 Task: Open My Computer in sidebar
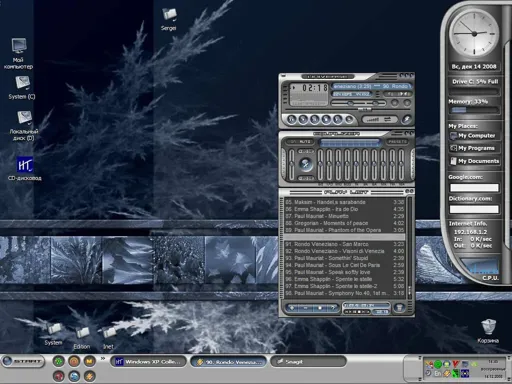[473, 136]
